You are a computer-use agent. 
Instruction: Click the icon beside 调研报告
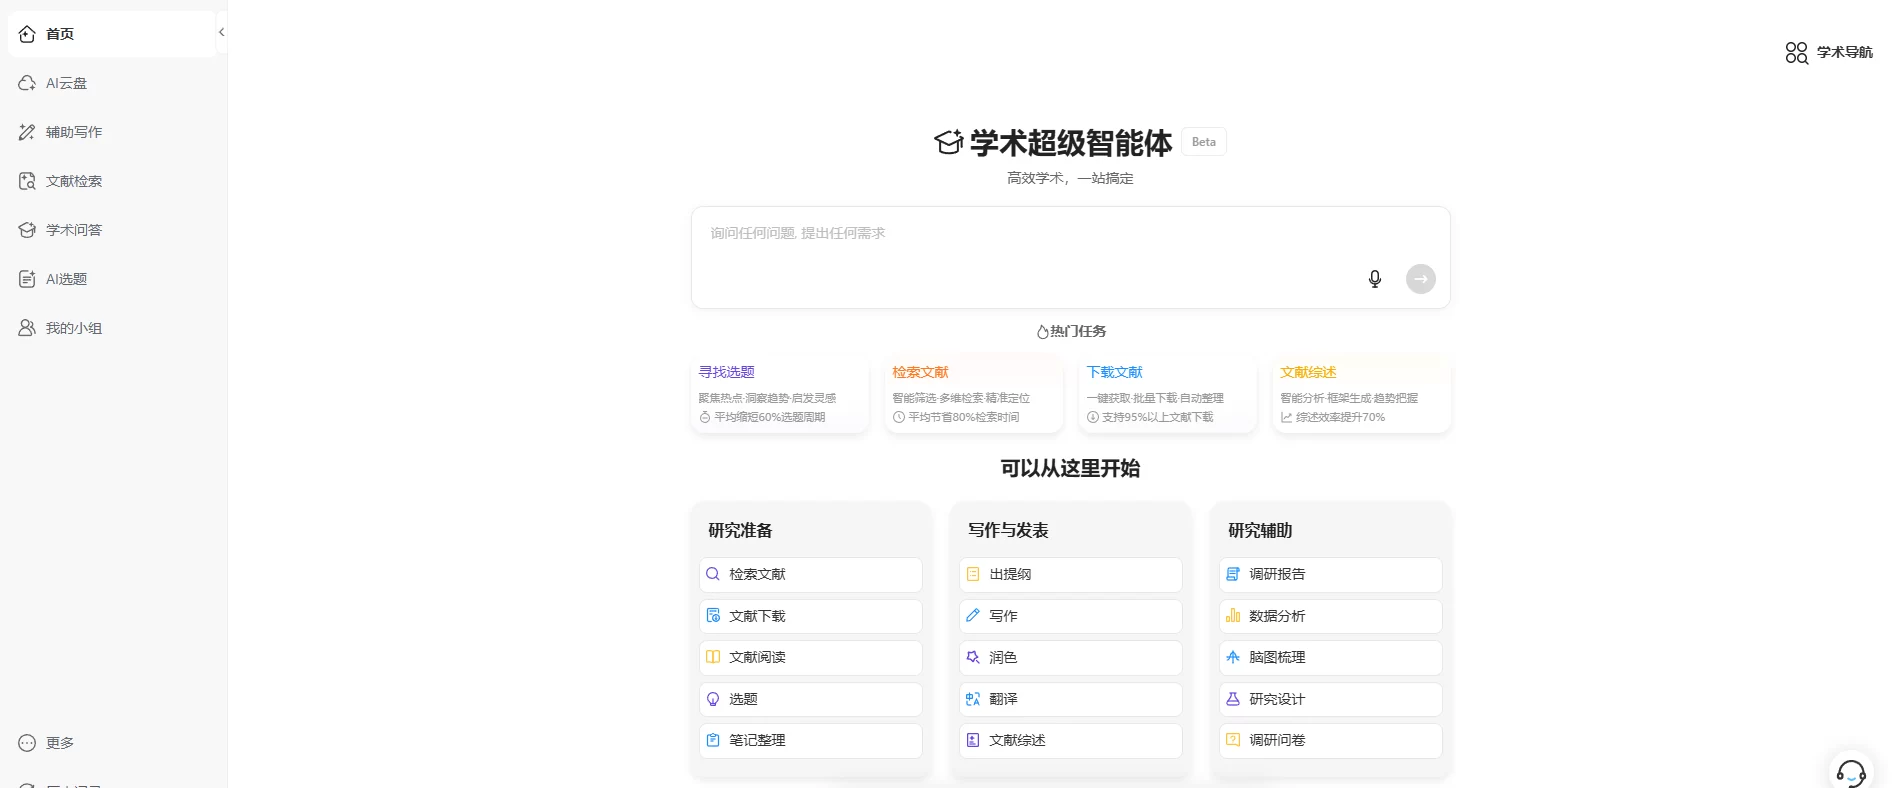[x=1233, y=574]
